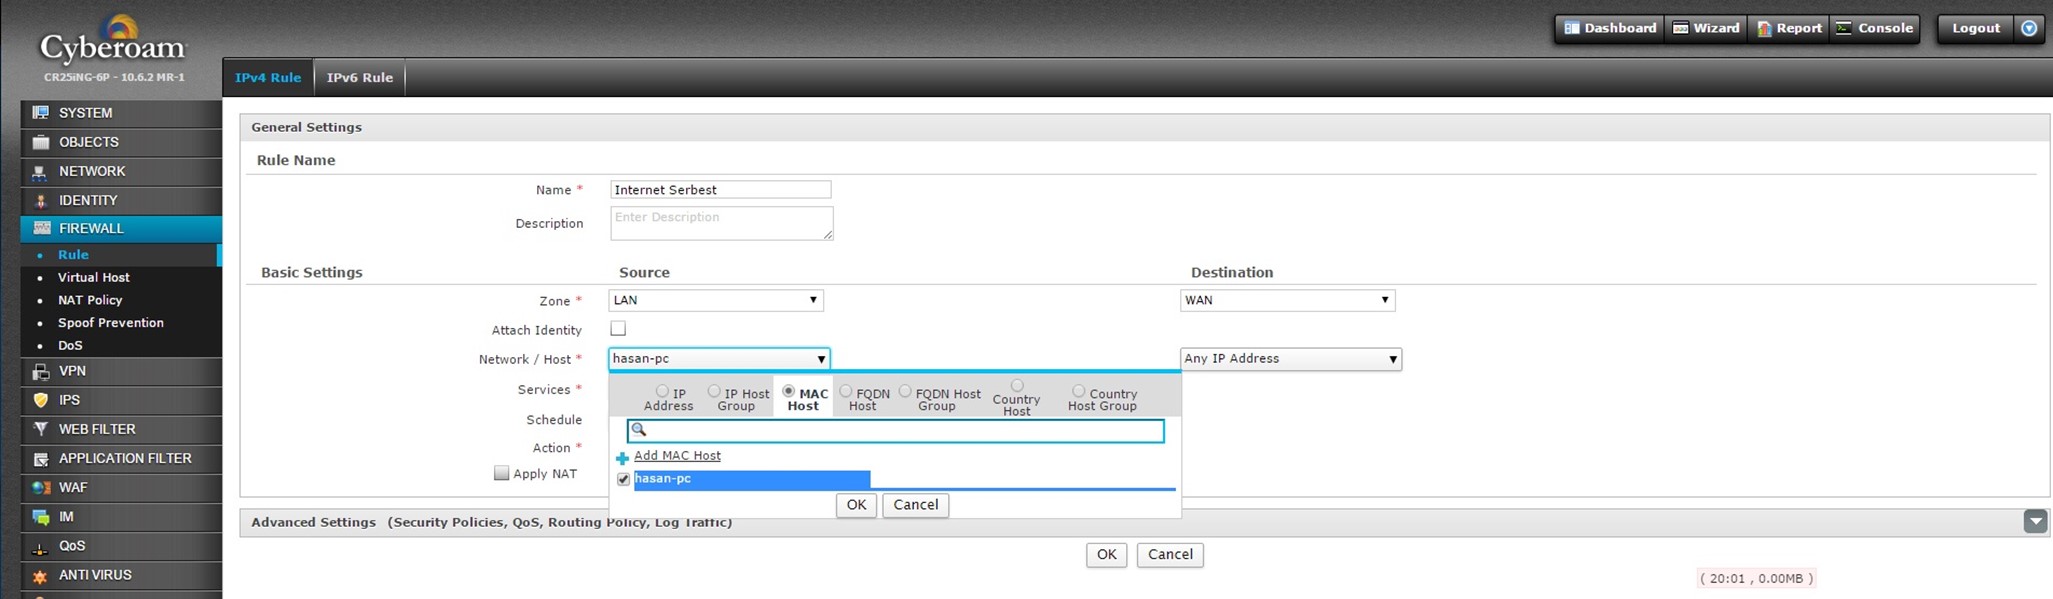Switch to the IPv4 Rule tab
This screenshot has width=2053, height=599.
pos(268,77)
